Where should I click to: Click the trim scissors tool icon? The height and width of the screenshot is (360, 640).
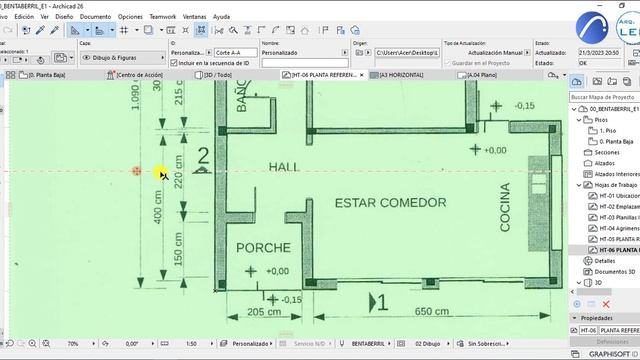pos(219,30)
